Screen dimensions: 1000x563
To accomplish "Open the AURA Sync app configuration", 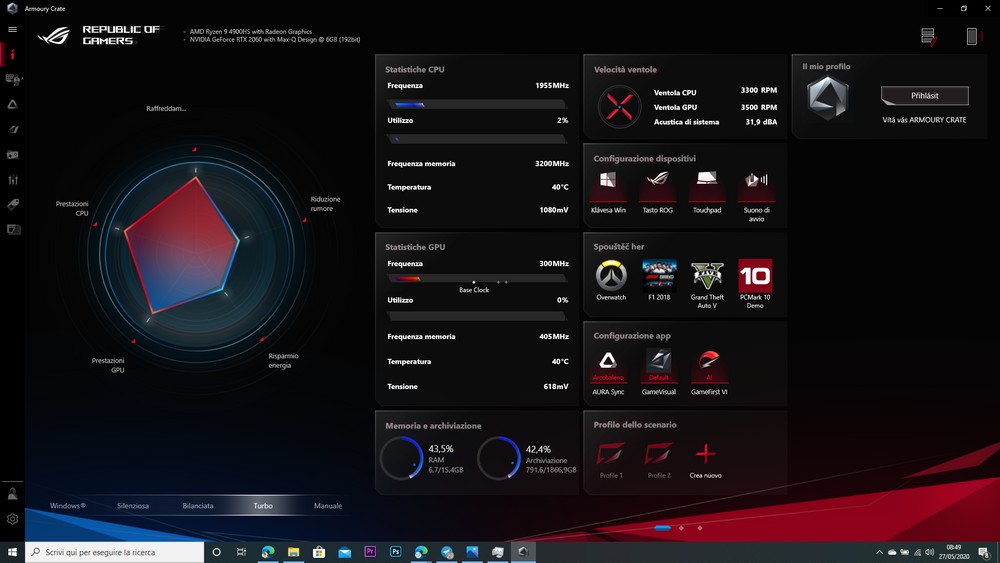I will pyautogui.click(x=608, y=363).
